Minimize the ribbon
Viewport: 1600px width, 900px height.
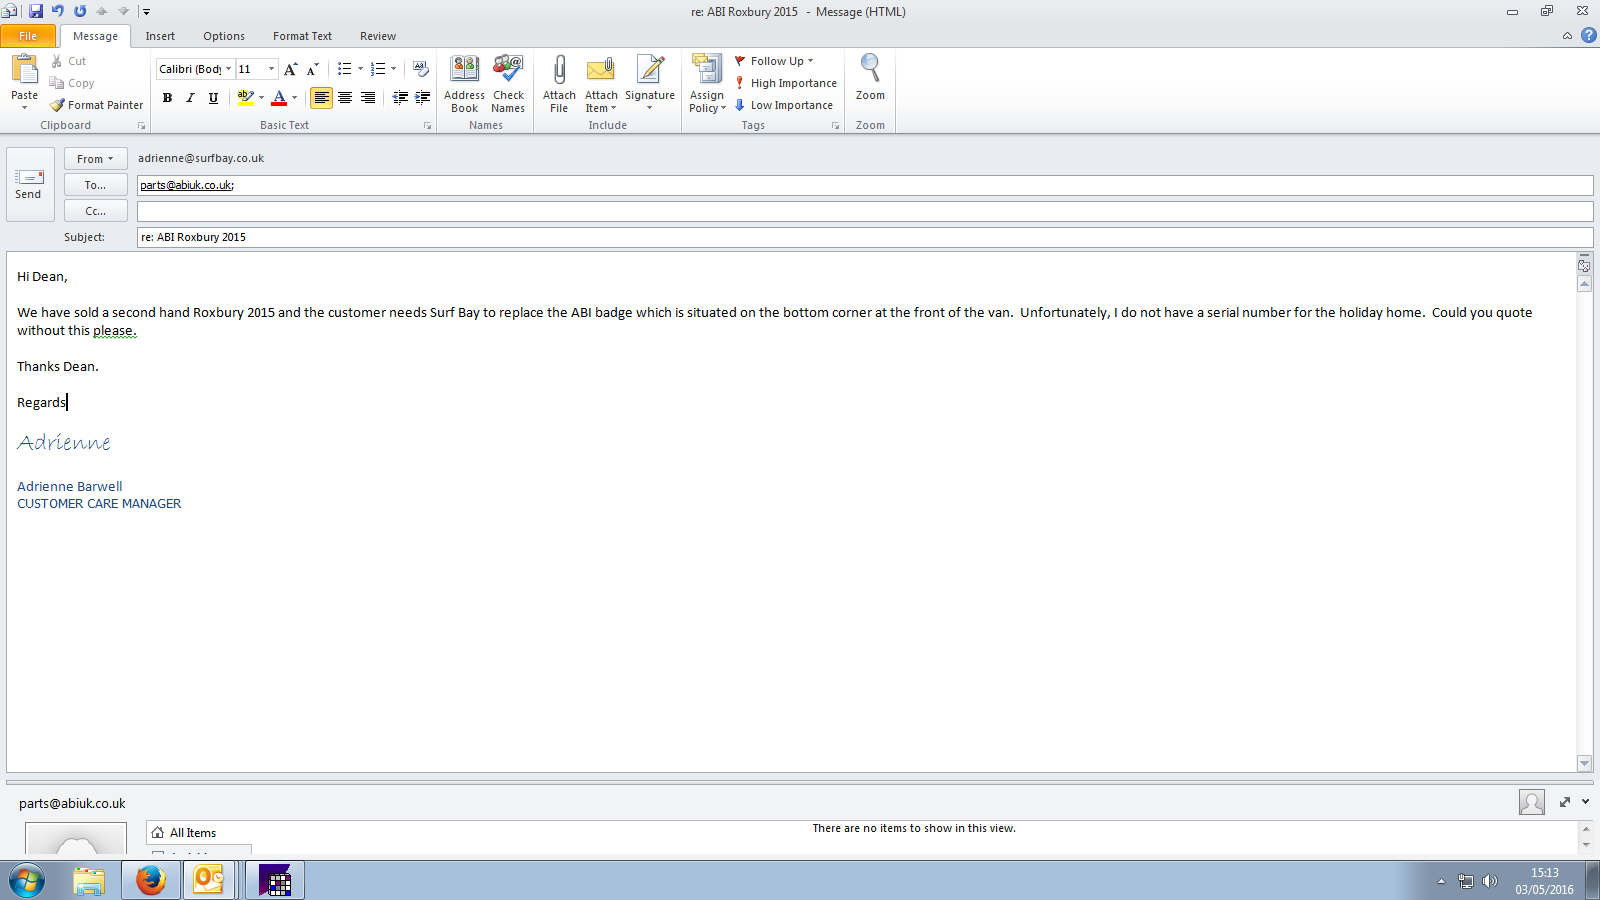coord(1567,36)
